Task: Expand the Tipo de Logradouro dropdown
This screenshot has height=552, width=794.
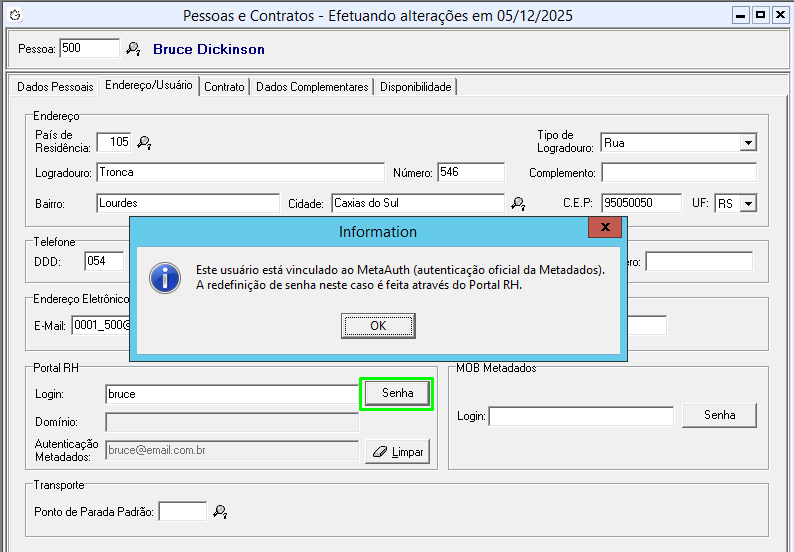Action: click(748, 143)
